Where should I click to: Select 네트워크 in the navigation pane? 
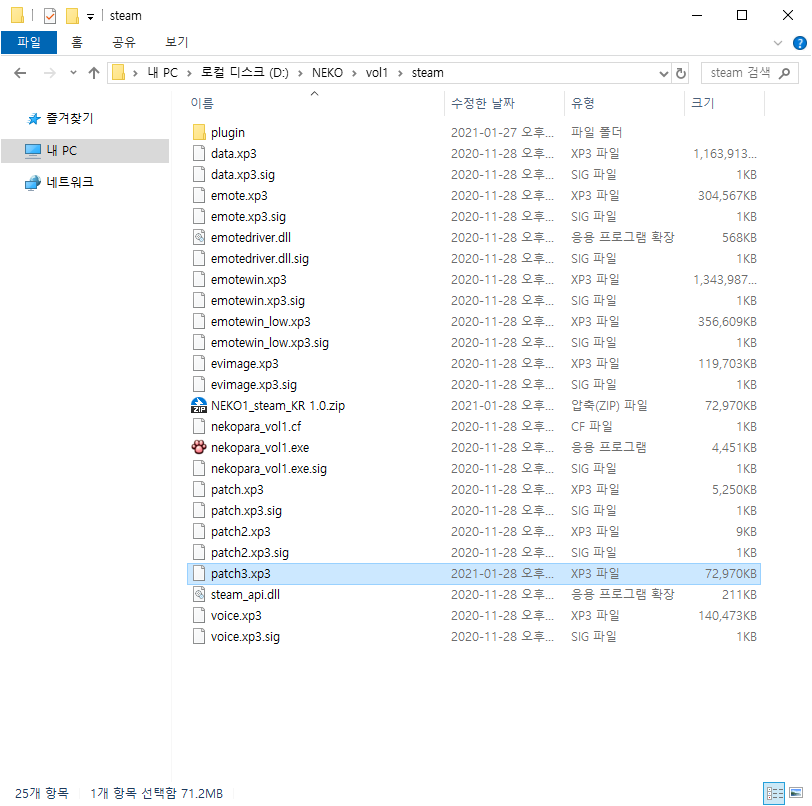[x=70, y=182]
